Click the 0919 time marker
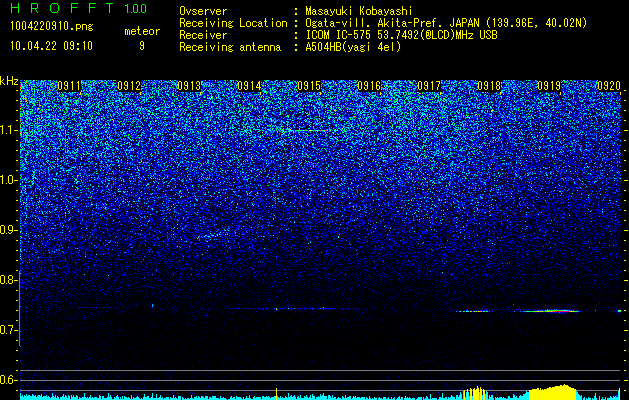 [549, 86]
